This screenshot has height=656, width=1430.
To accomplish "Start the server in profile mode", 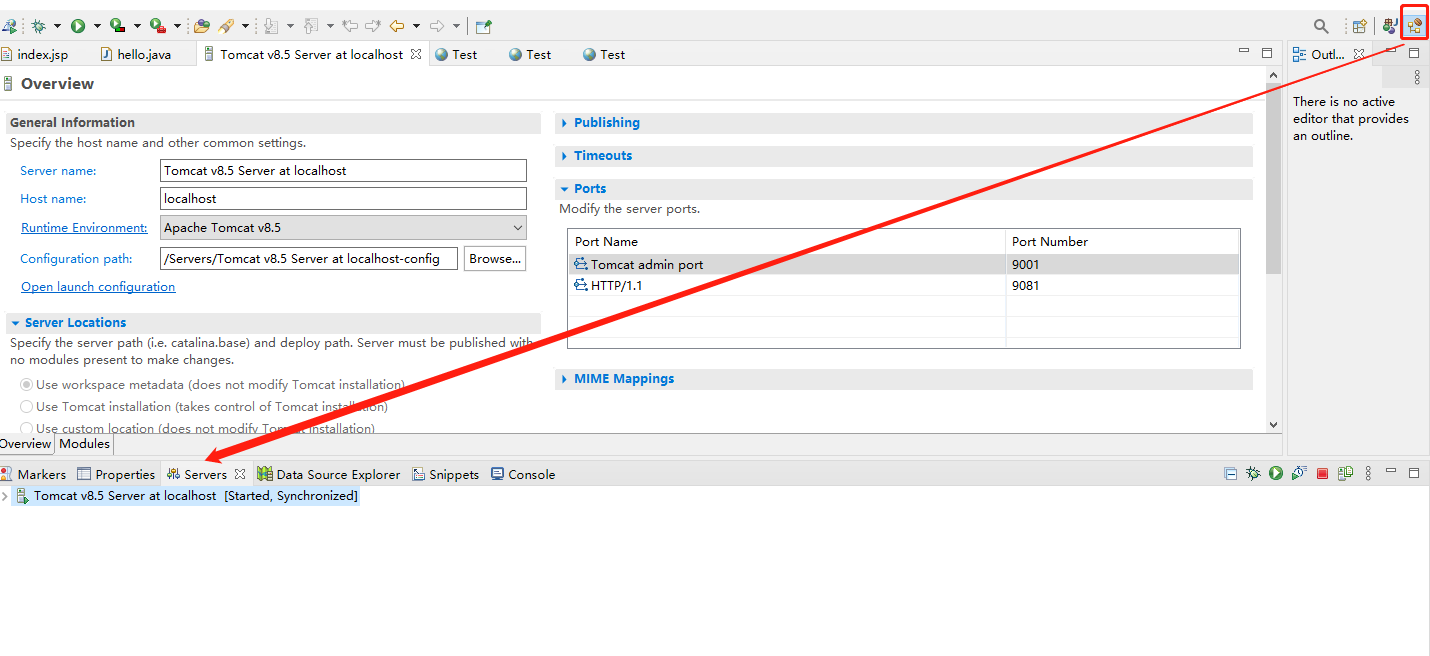I will pyautogui.click(x=1299, y=474).
